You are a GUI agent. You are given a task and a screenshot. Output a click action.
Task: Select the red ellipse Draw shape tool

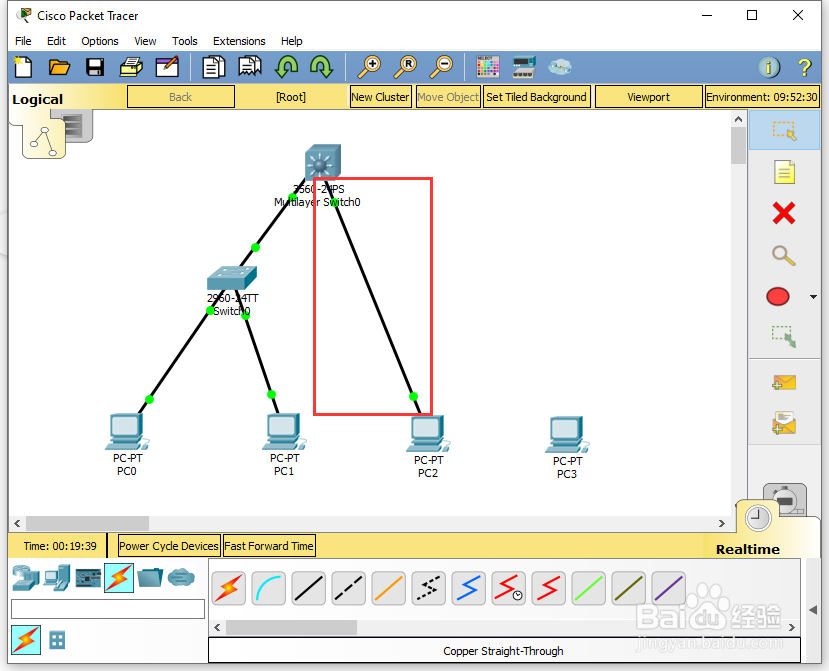coord(778,297)
